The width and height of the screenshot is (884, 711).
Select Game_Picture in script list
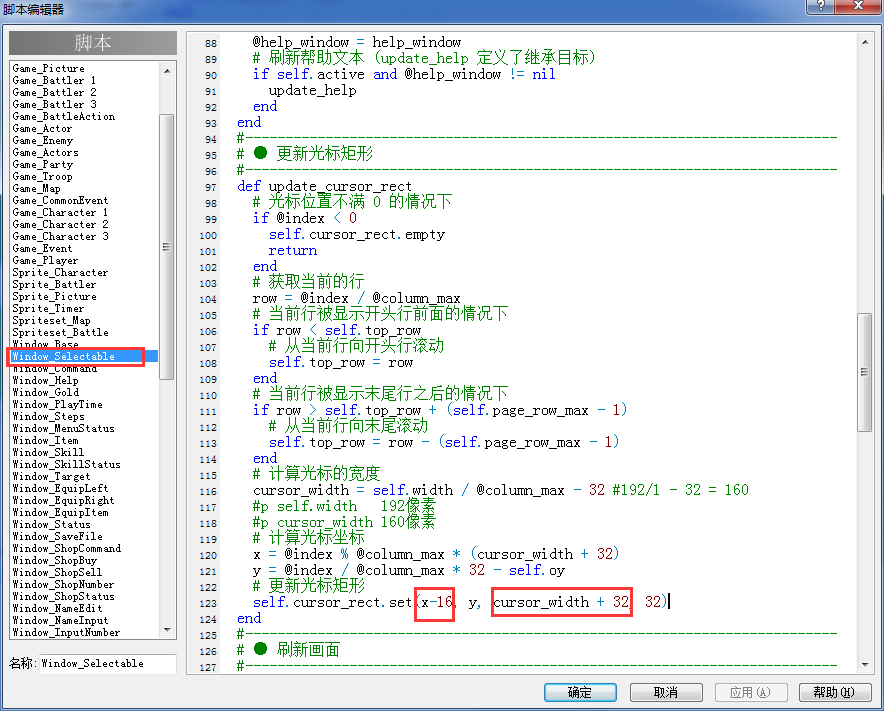pos(48,68)
